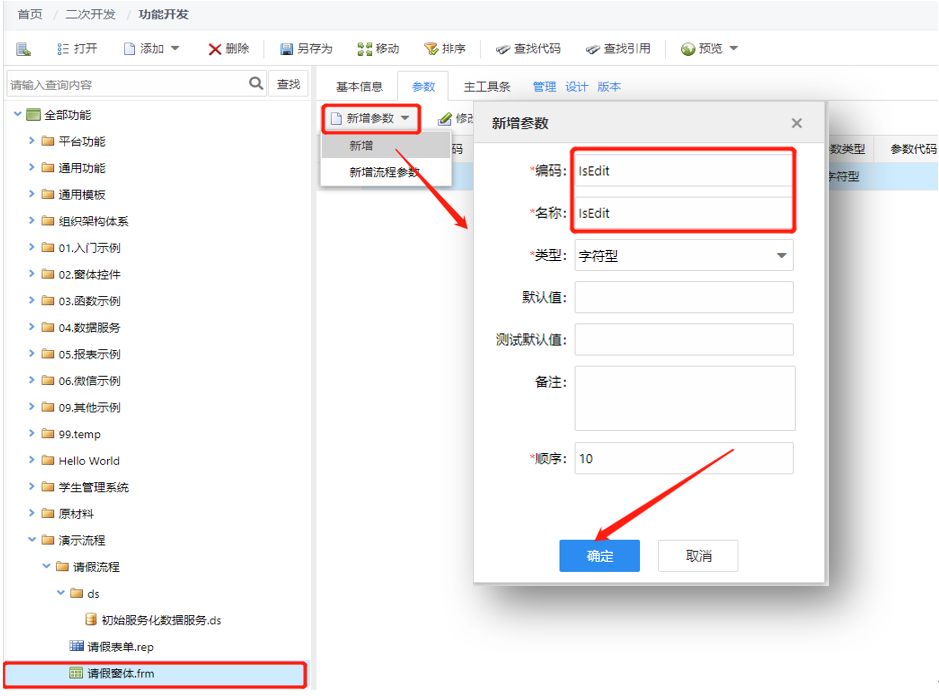Click the 顺序 input field
This screenshot has height=696, width=939.
coord(684,458)
